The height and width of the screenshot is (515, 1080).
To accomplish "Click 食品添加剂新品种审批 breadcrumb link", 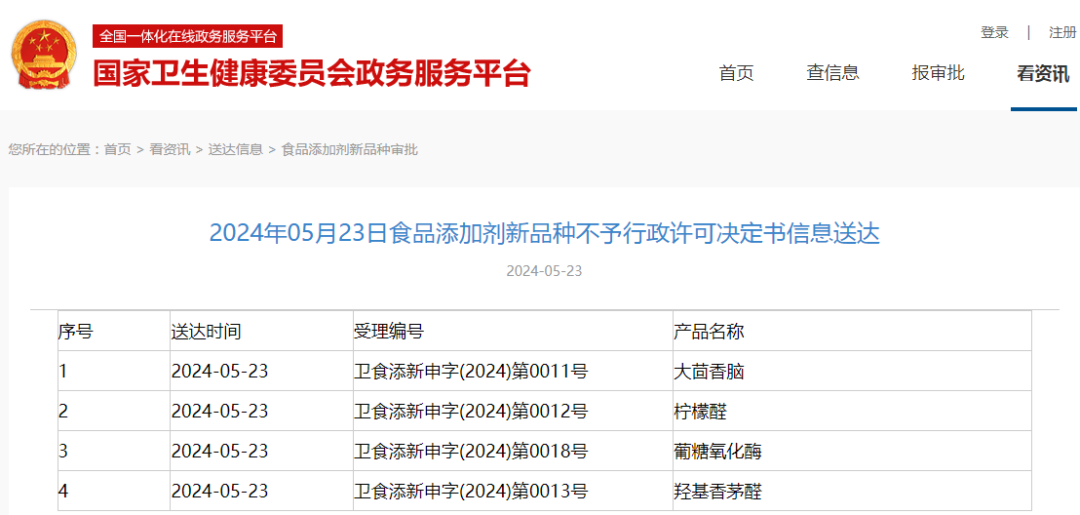I will (349, 149).
